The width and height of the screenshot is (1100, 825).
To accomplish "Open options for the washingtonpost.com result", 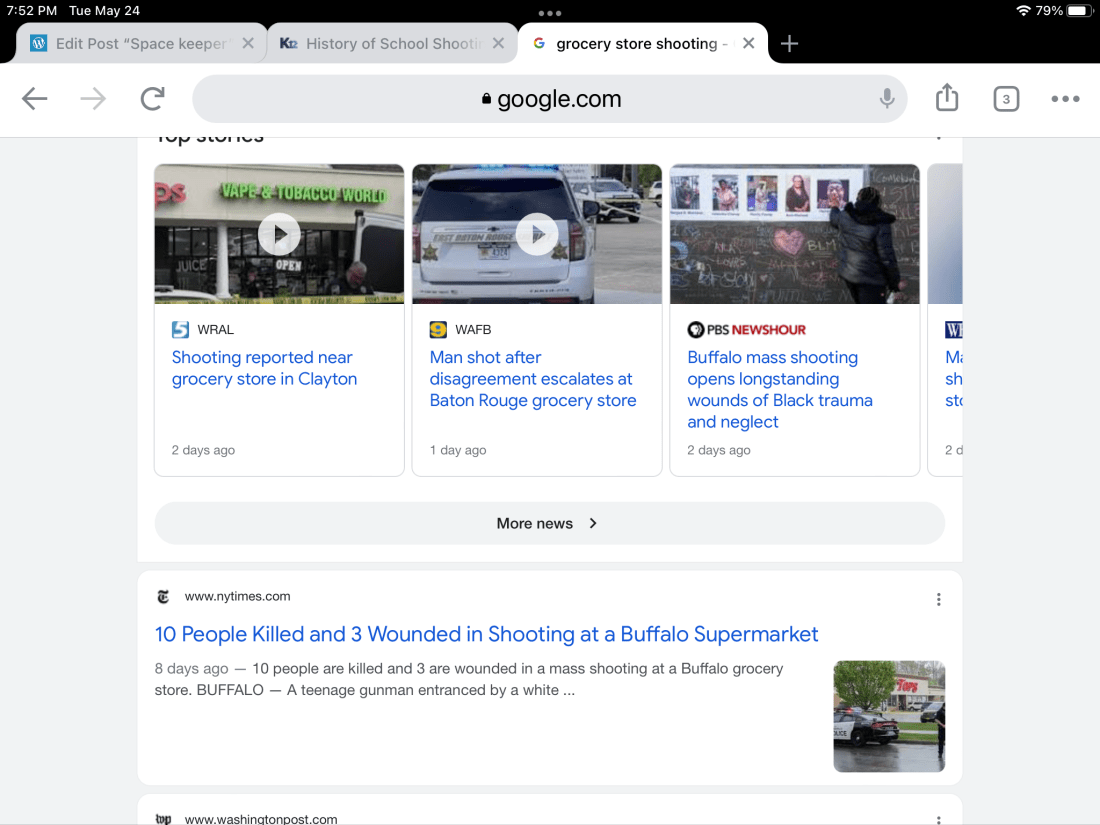I will tap(938, 819).
